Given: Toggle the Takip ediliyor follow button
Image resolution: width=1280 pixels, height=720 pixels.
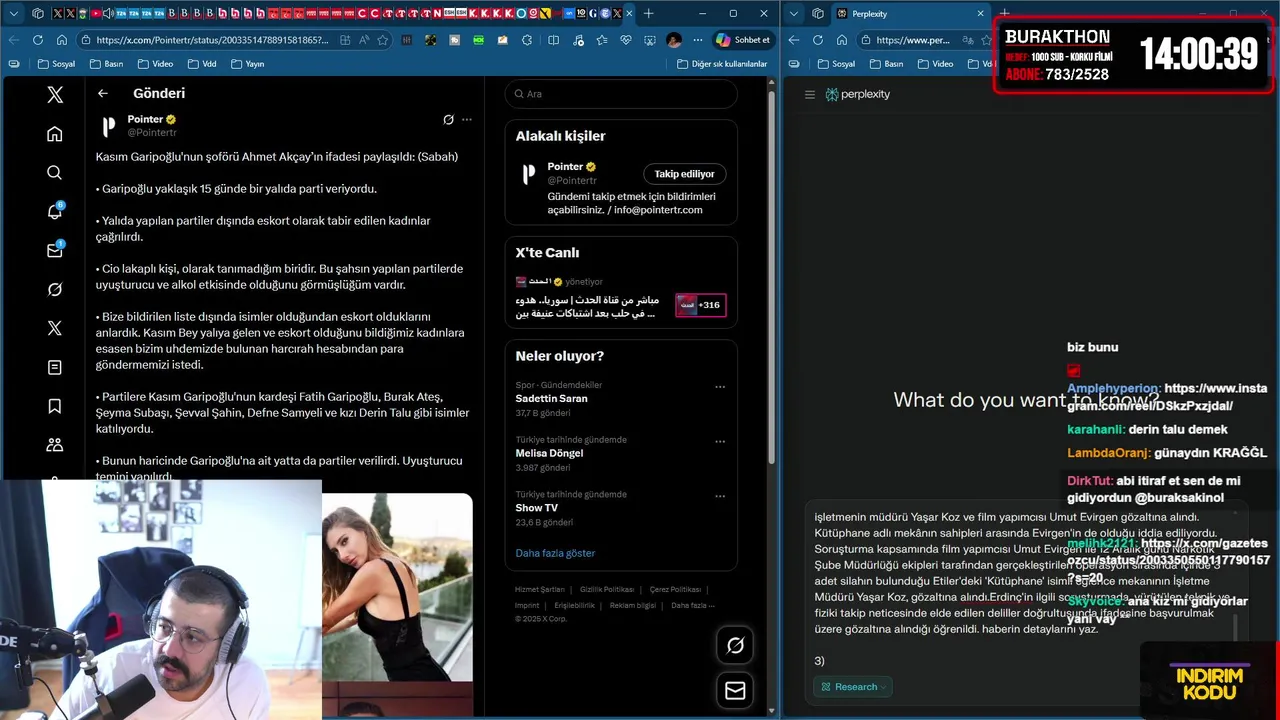Looking at the screenshot, I should pyautogui.click(x=684, y=174).
